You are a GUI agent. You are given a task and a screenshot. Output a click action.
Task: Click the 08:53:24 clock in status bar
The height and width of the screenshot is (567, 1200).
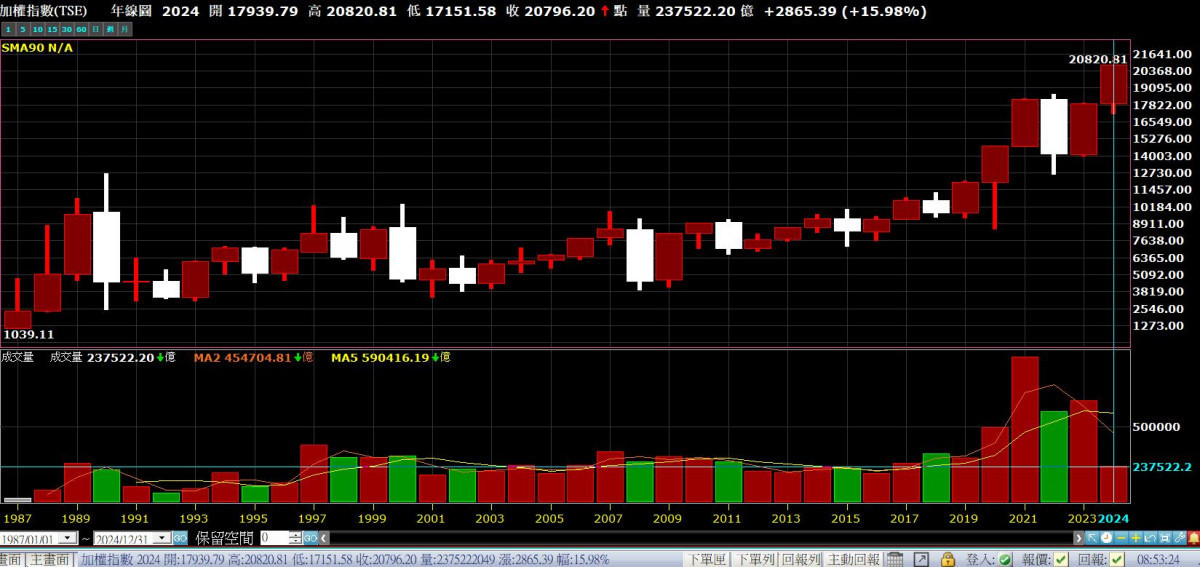(1158, 559)
